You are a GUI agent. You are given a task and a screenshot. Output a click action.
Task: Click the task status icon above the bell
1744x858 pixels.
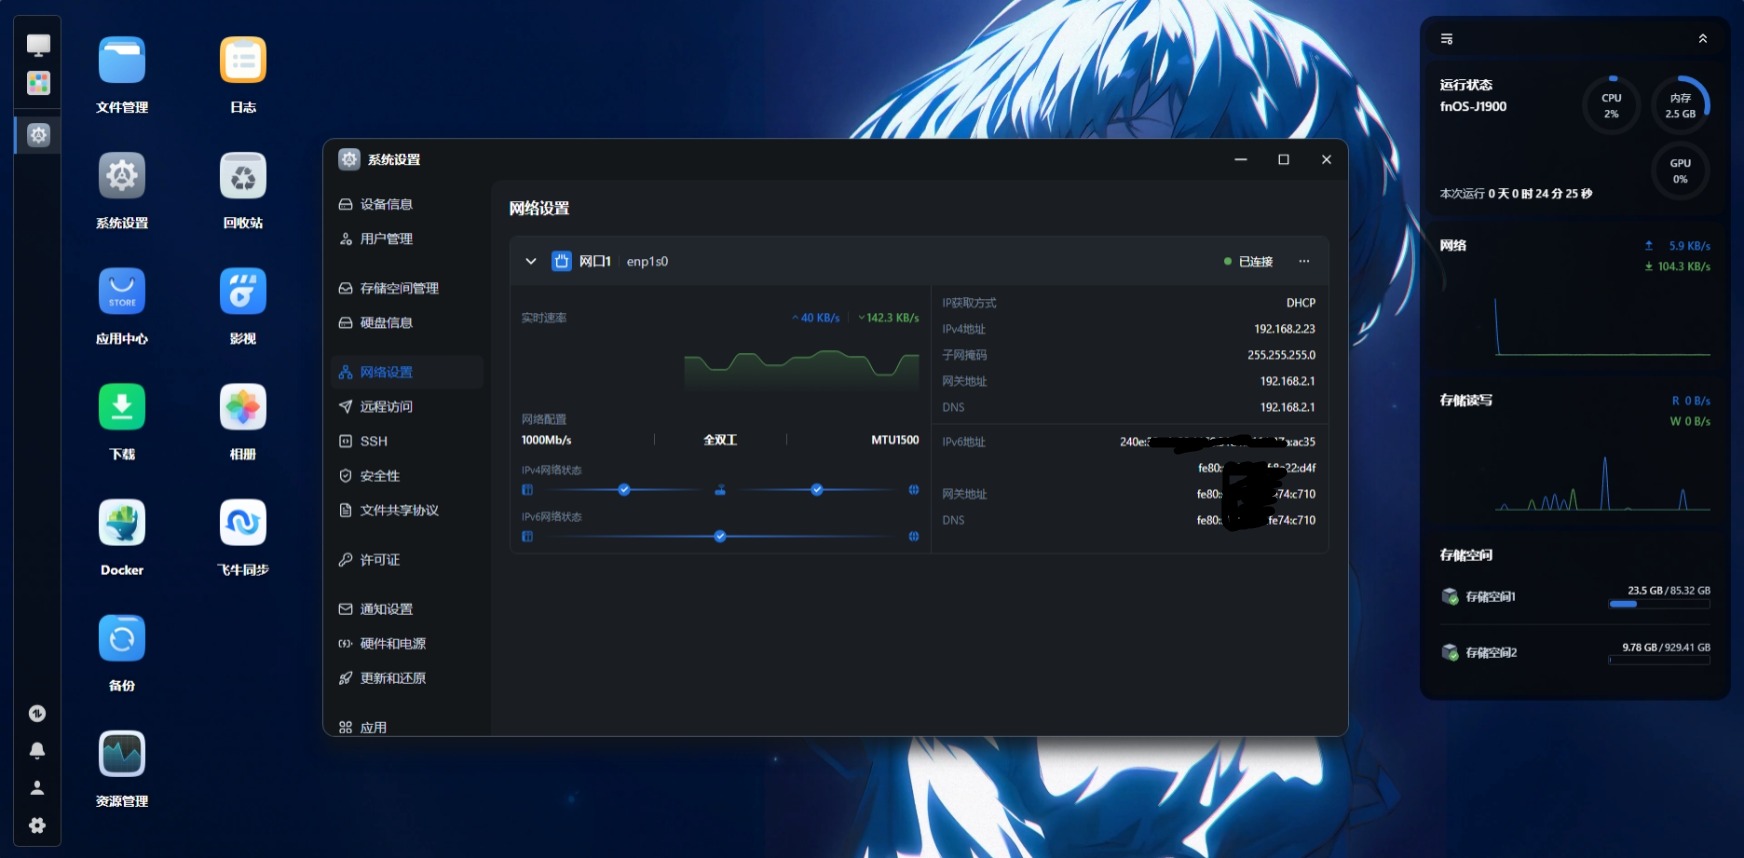point(37,713)
